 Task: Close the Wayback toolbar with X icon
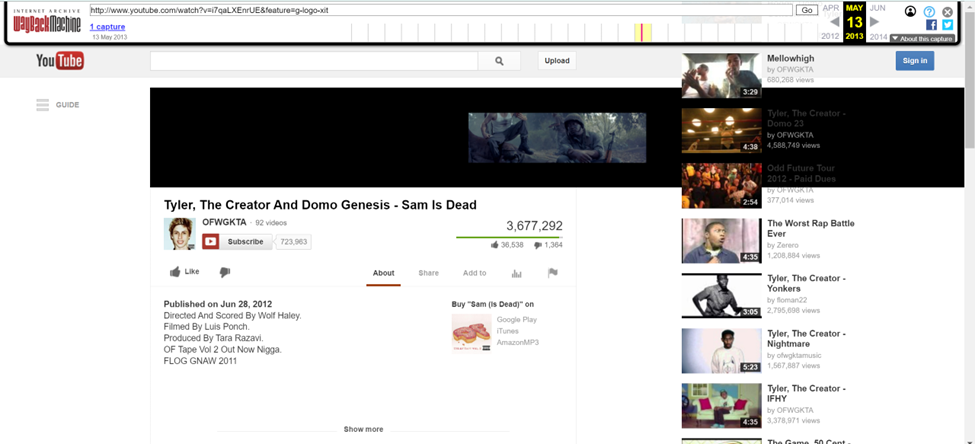(948, 11)
